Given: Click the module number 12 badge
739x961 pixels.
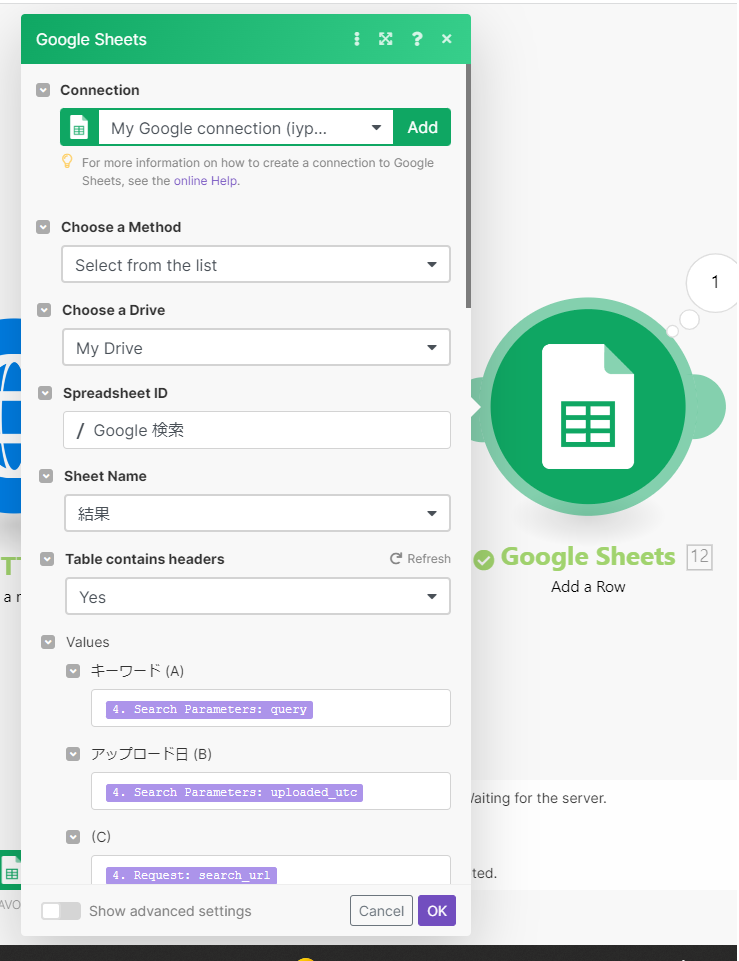Looking at the screenshot, I should [x=699, y=556].
